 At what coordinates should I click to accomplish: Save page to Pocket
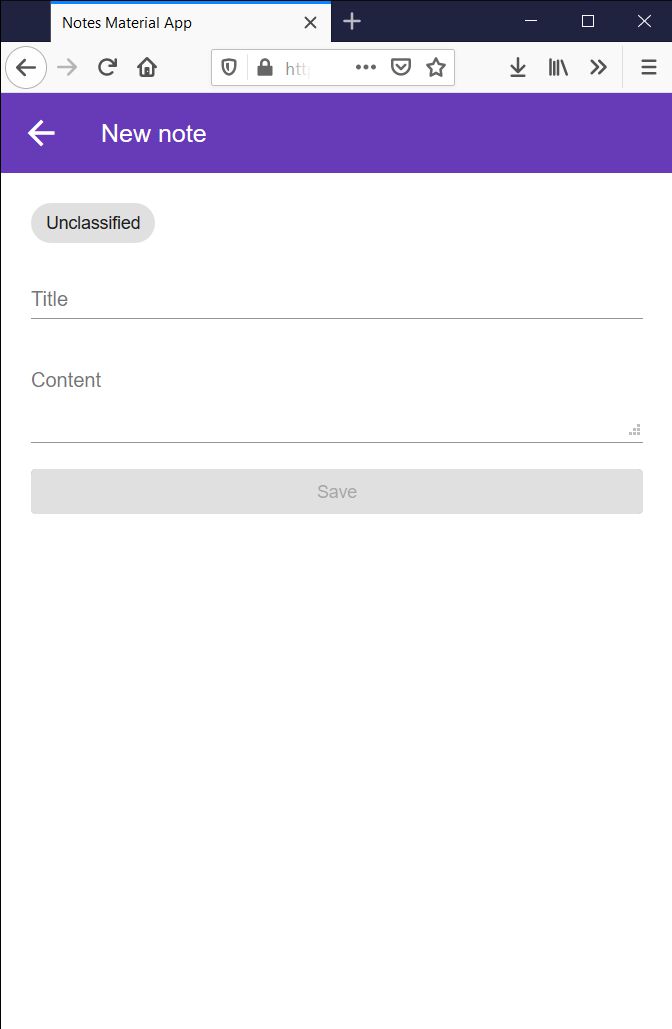[400, 68]
